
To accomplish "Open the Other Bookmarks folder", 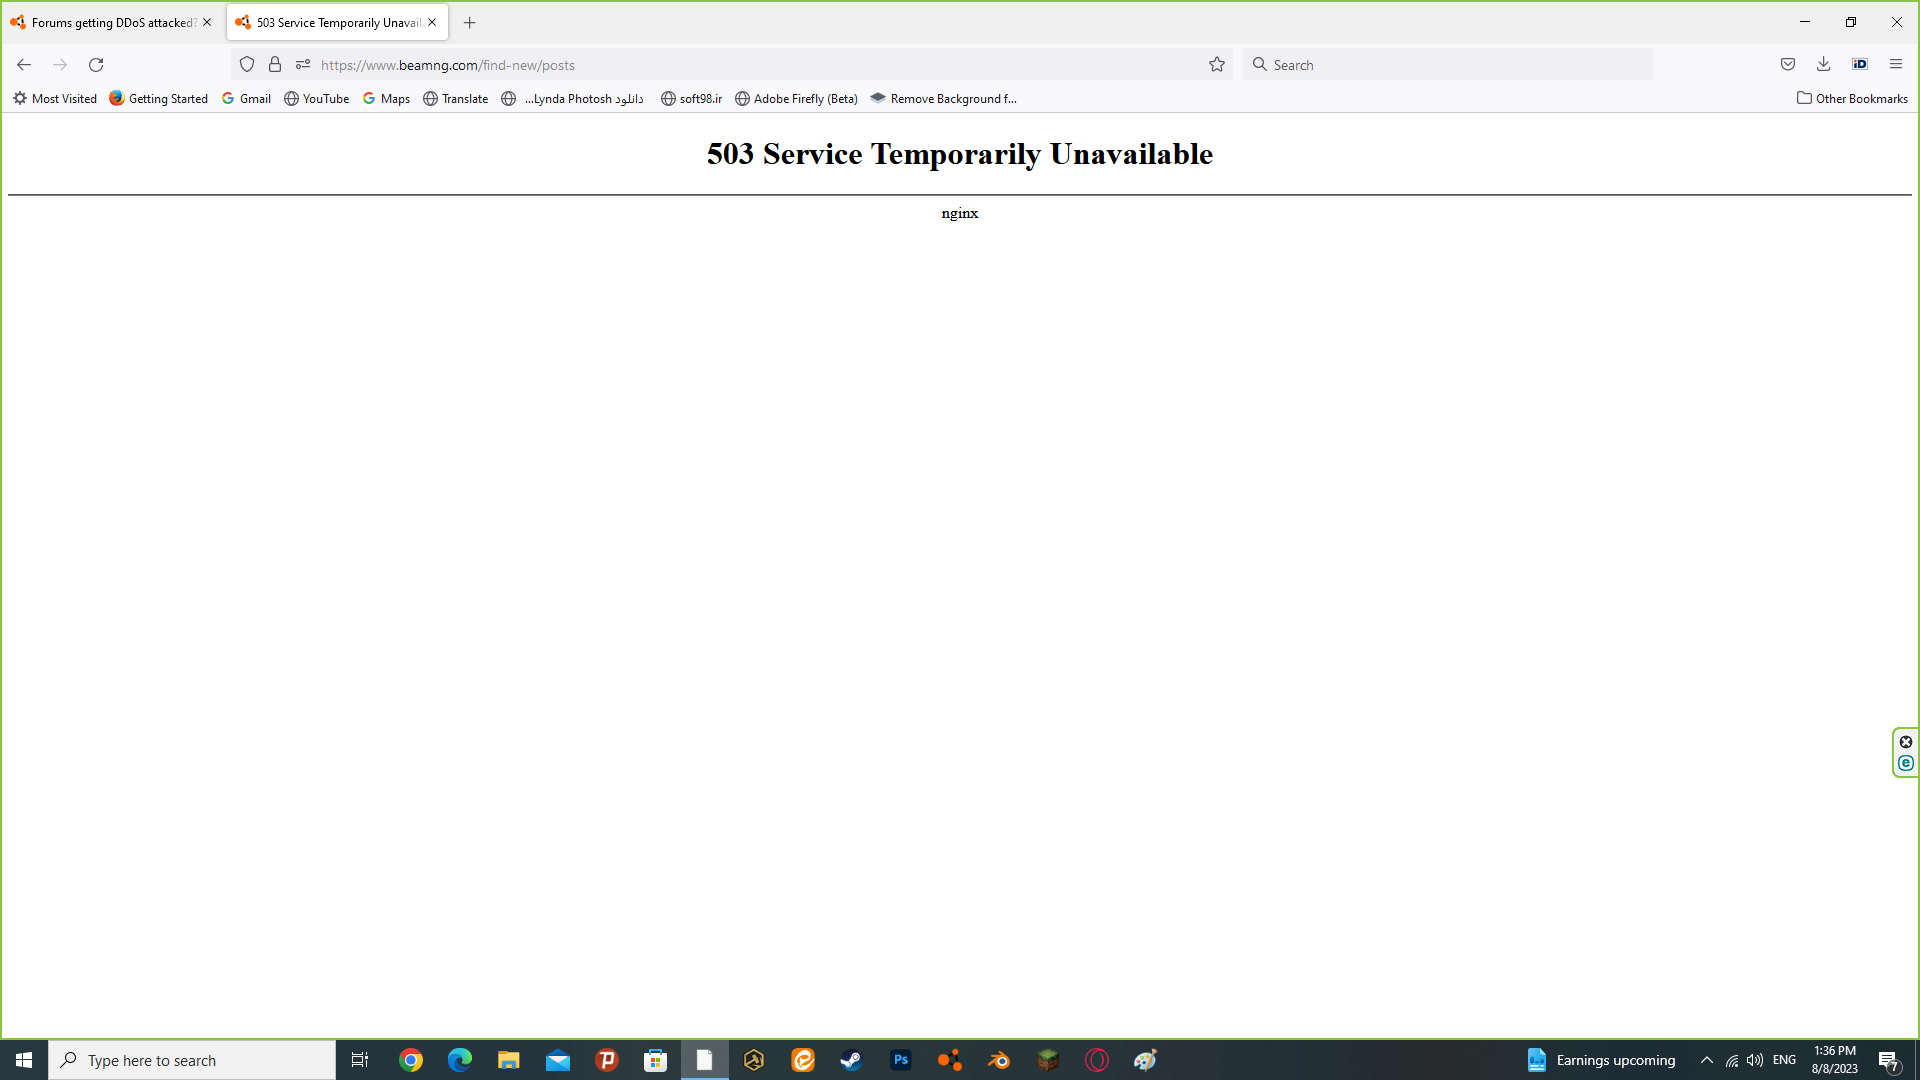I will pos(1852,99).
